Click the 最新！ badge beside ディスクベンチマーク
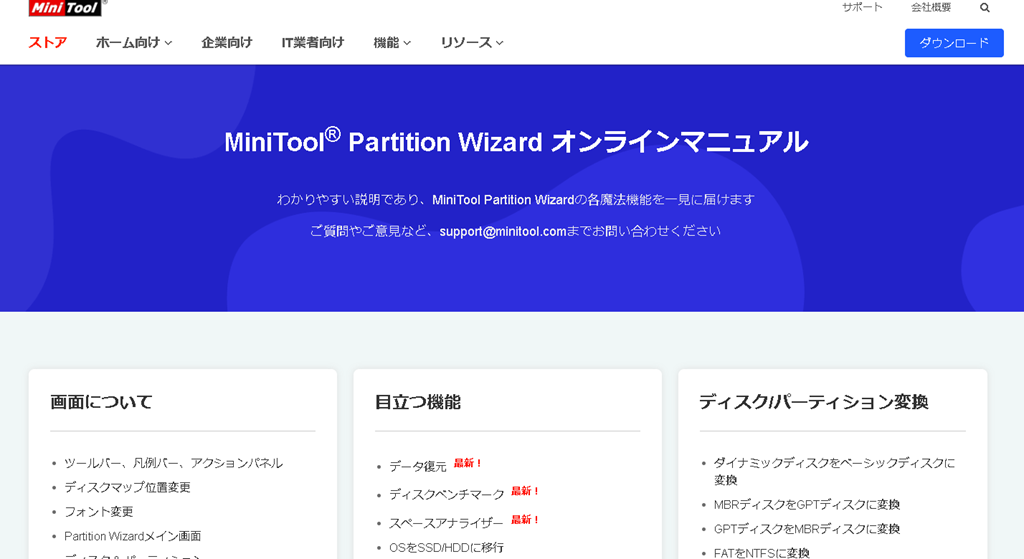 [x=525, y=490]
